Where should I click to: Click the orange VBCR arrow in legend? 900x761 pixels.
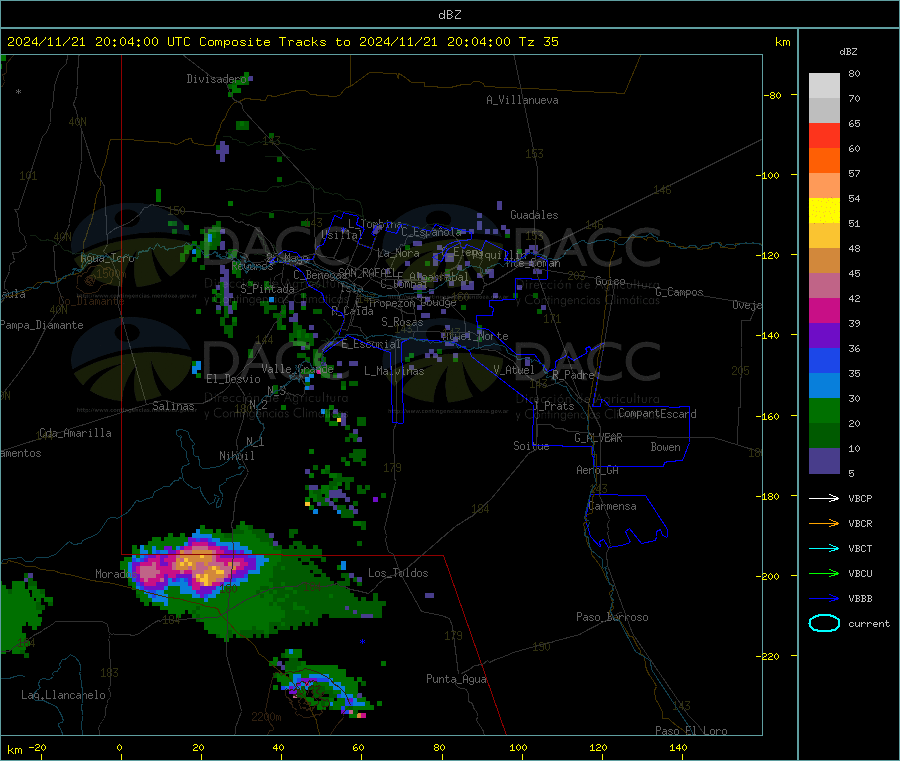pyautogui.click(x=824, y=523)
